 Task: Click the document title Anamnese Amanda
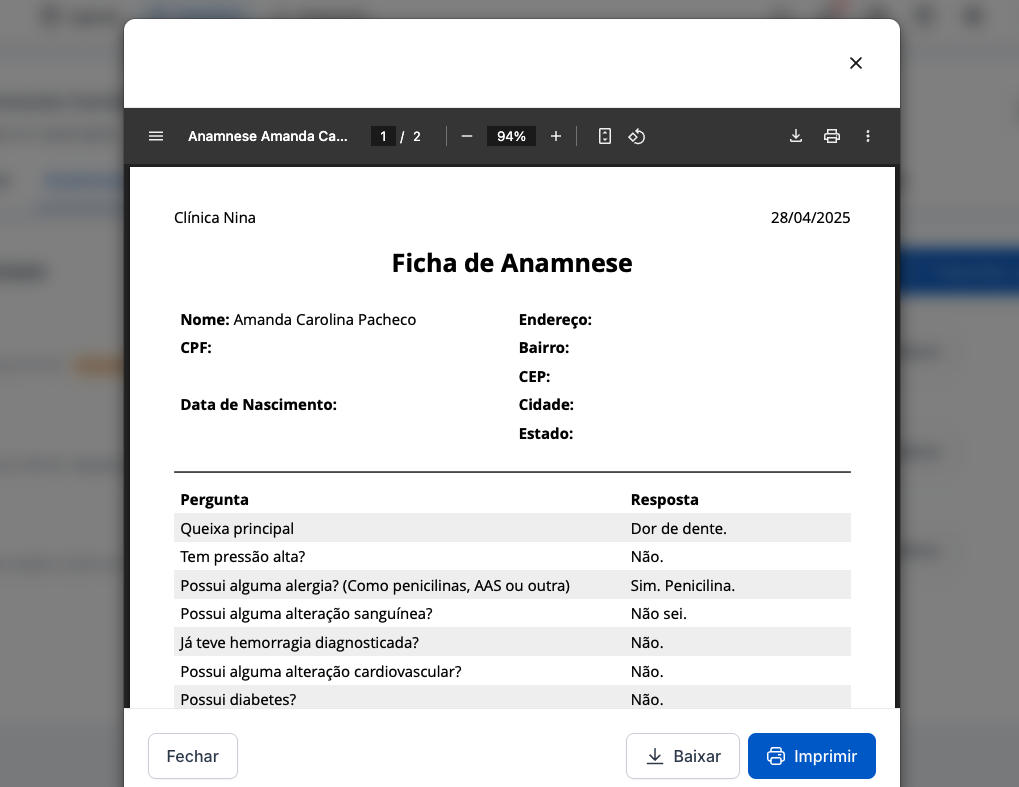click(268, 136)
